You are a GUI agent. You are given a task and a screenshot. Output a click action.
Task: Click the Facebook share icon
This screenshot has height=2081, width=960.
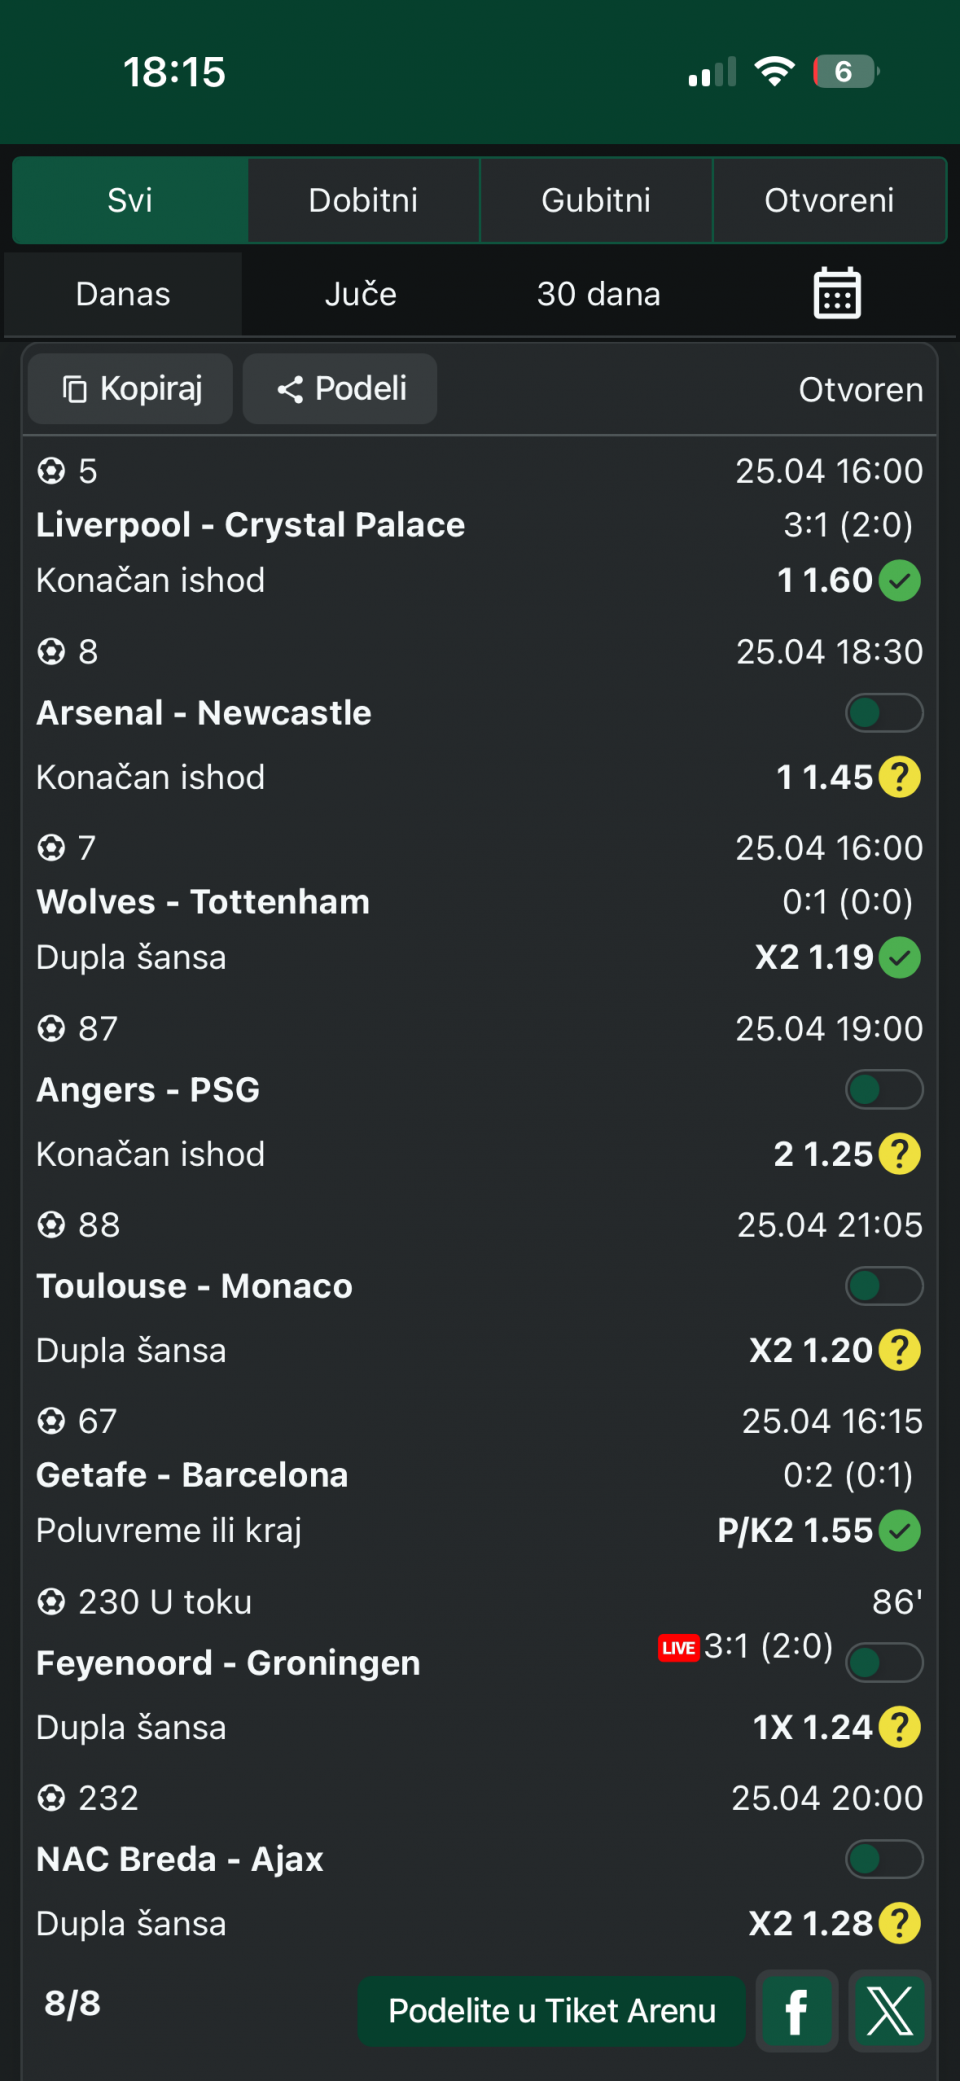(797, 2011)
